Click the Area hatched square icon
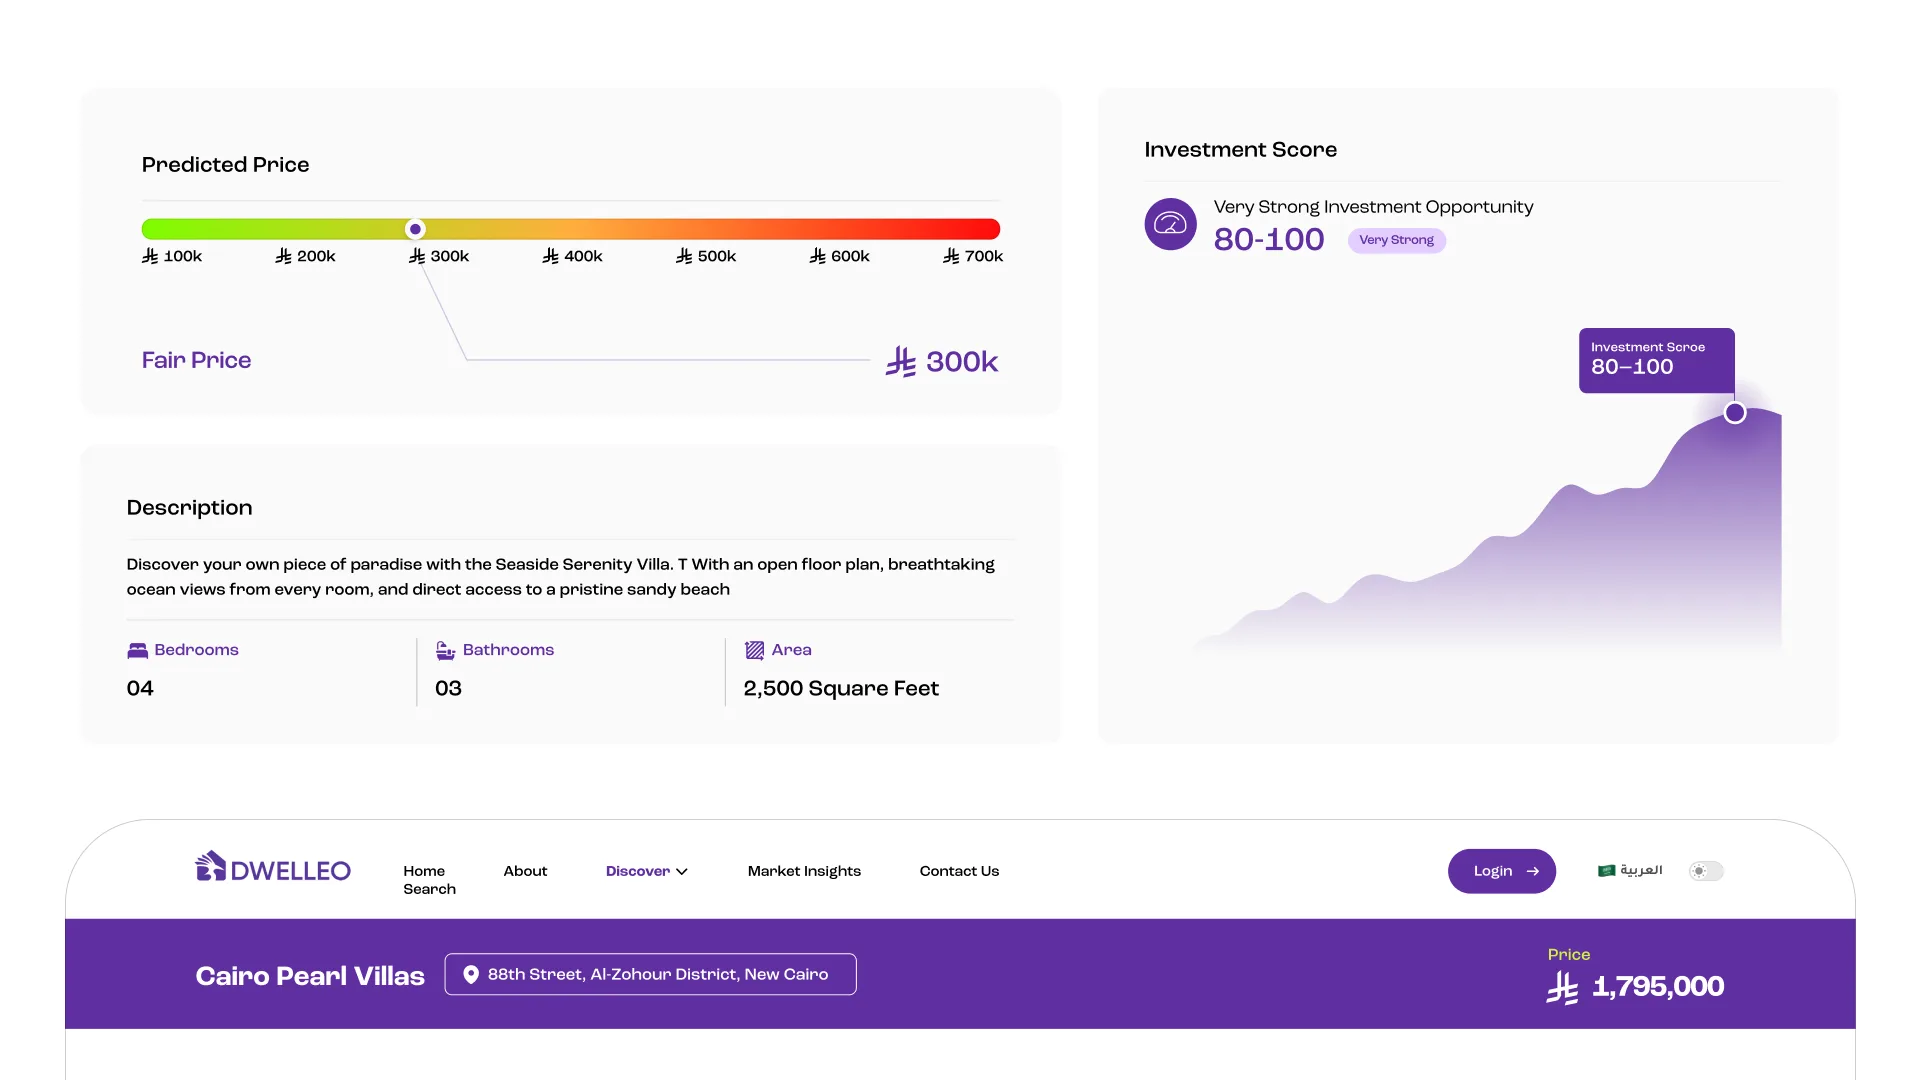The width and height of the screenshot is (1920, 1080). click(x=754, y=650)
